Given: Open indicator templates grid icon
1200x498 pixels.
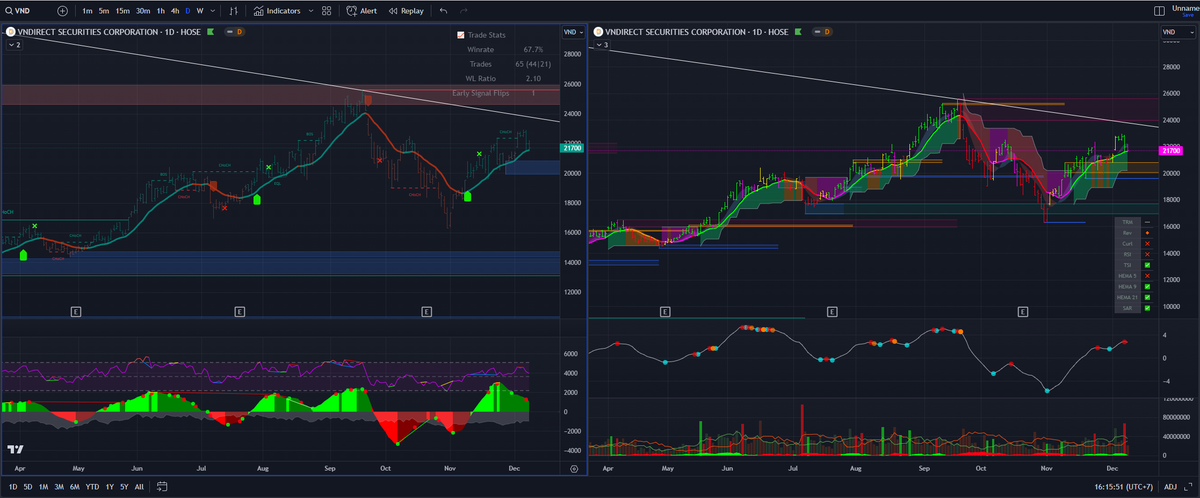Looking at the screenshot, I should click(x=327, y=10).
